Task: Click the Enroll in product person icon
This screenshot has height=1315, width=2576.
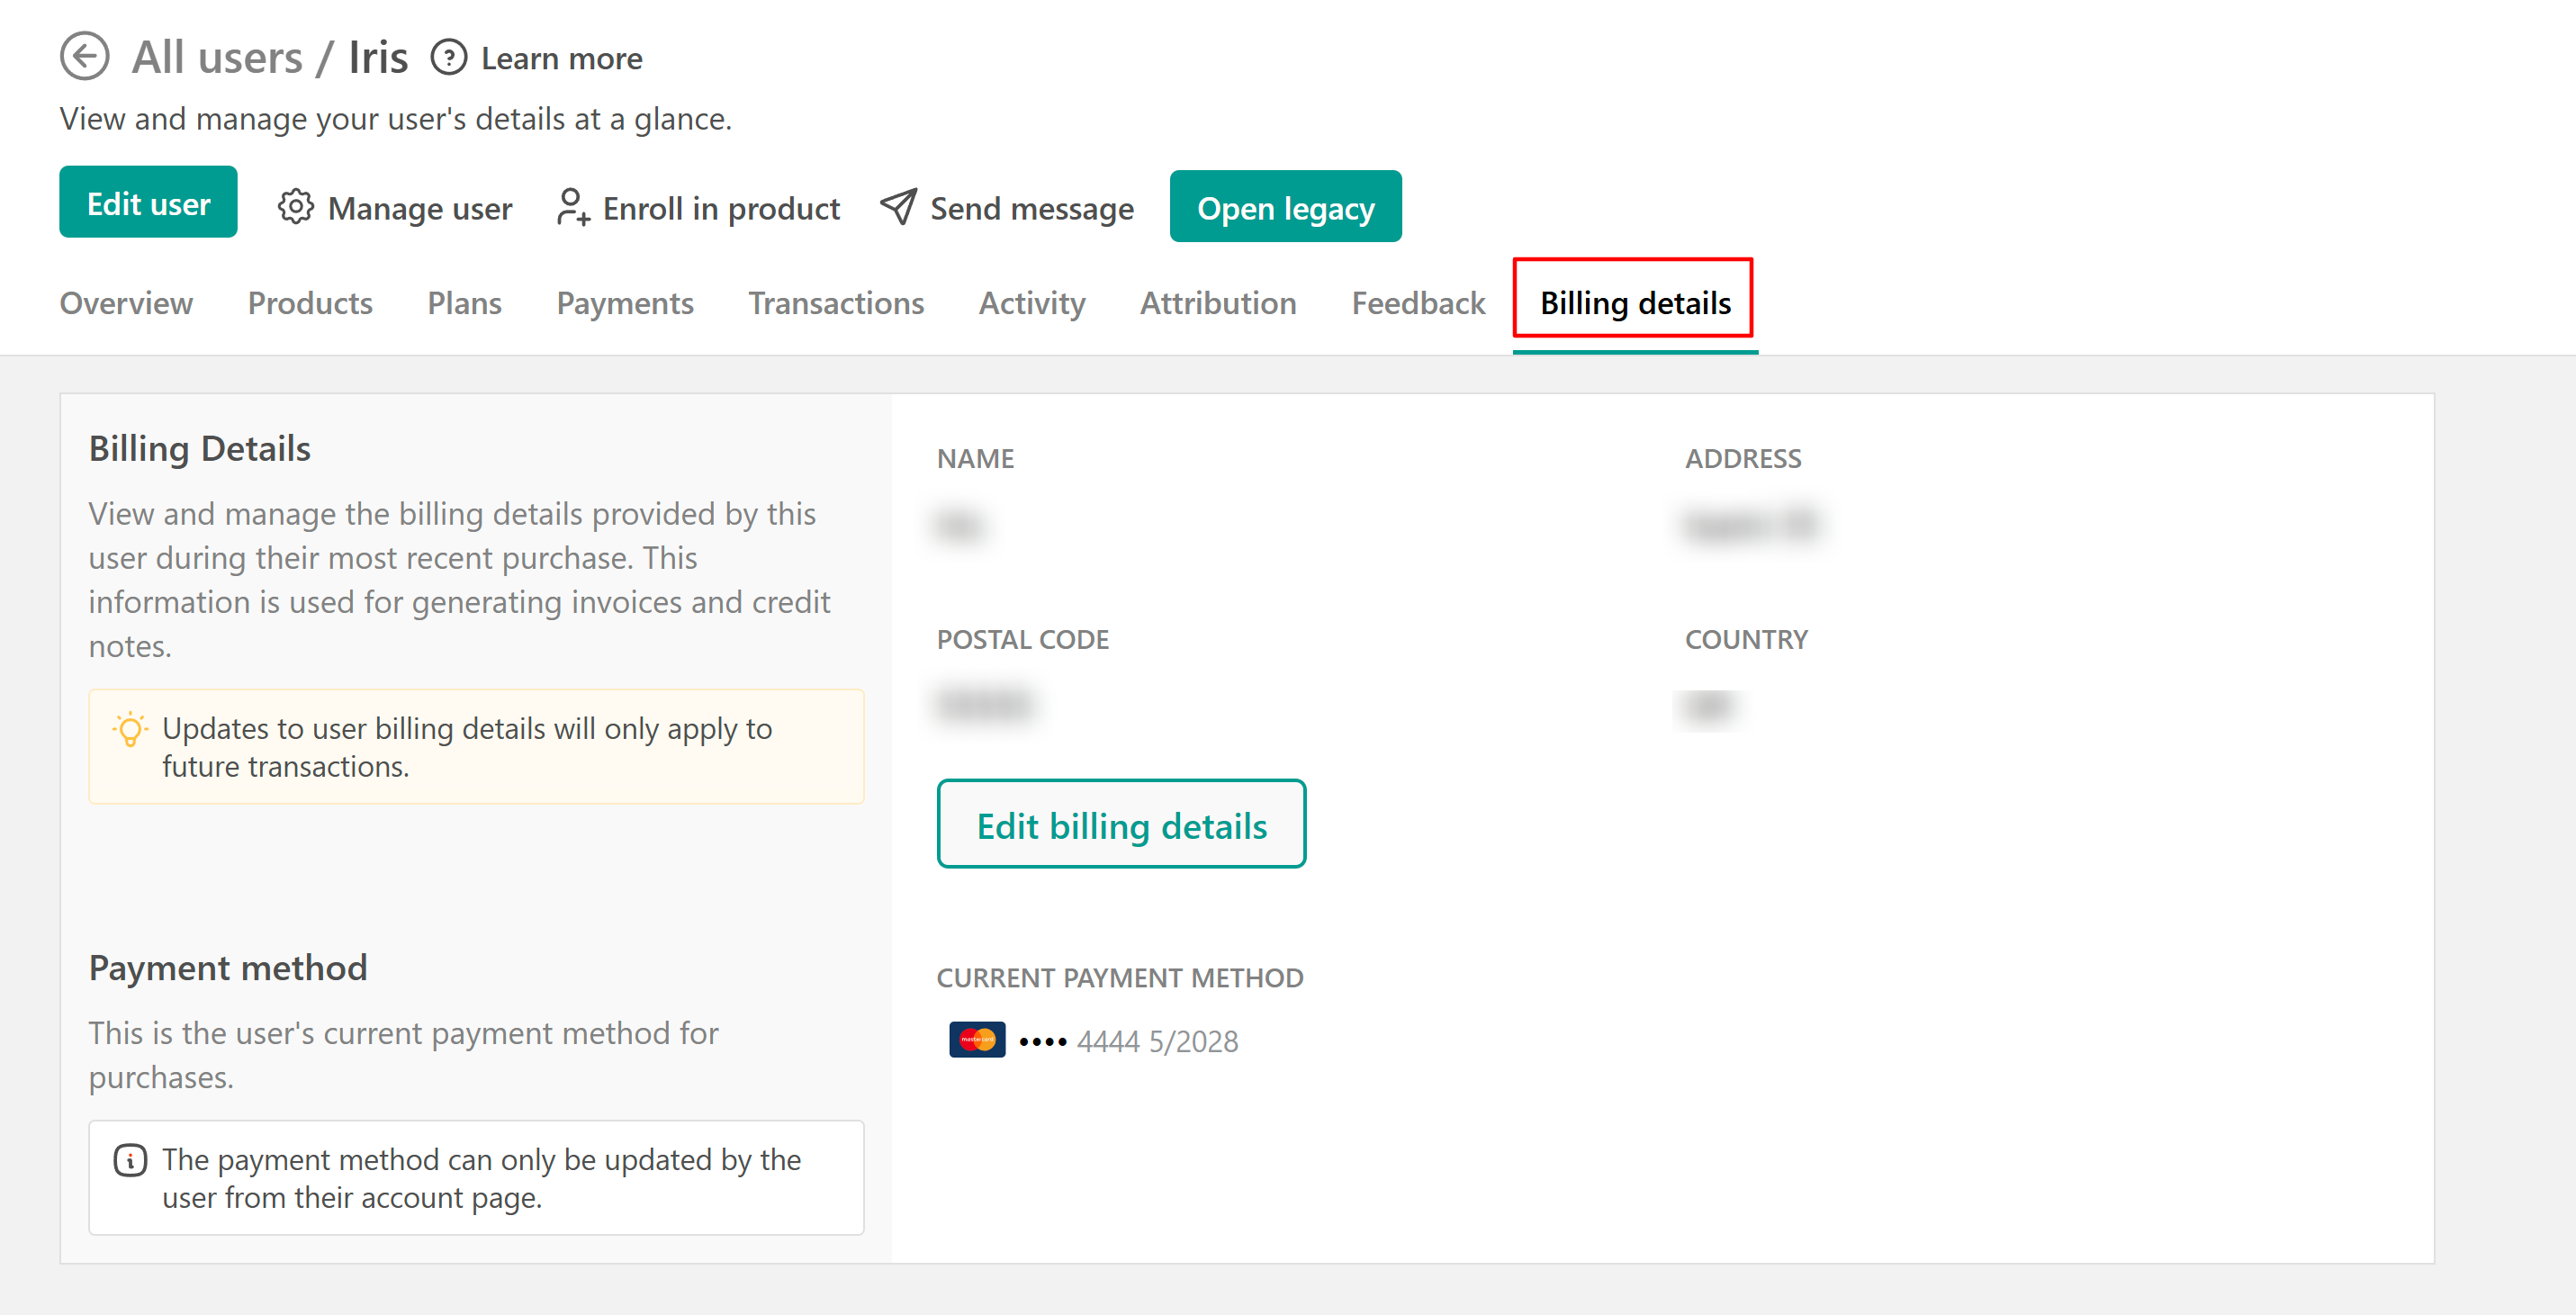Action: point(572,207)
